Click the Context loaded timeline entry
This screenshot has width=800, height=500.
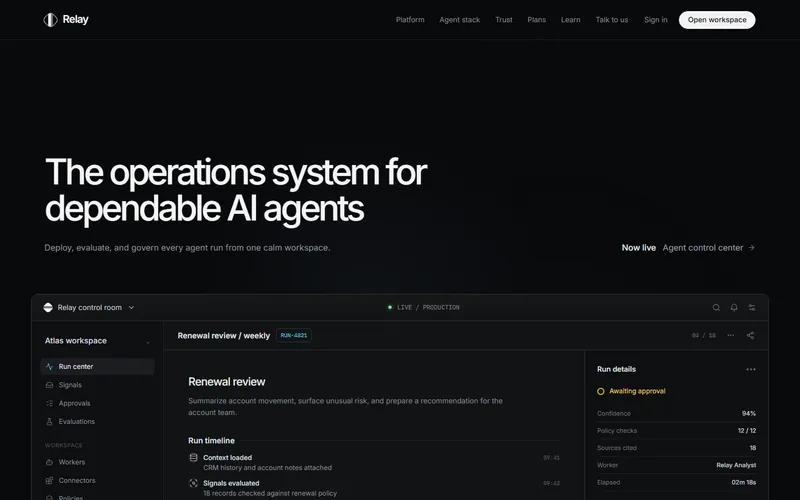[374, 463]
